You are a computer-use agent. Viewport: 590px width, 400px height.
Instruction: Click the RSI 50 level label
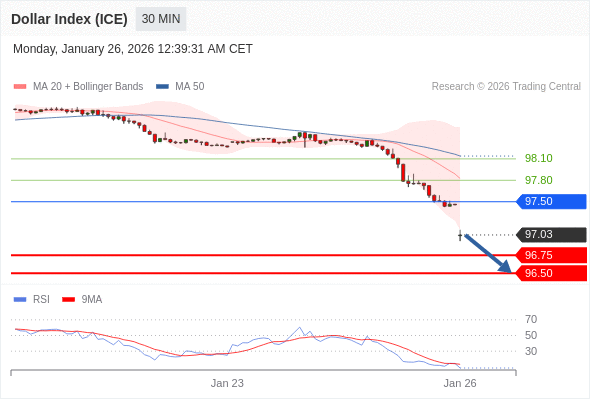(x=531, y=335)
